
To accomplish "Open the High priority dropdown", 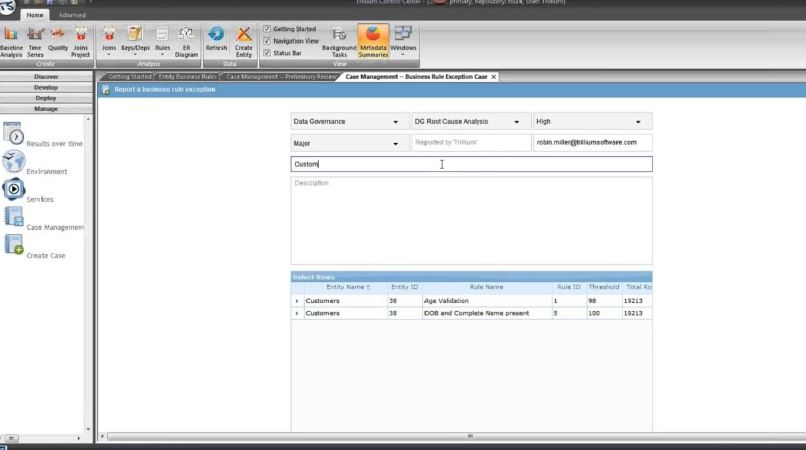I will [593, 121].
